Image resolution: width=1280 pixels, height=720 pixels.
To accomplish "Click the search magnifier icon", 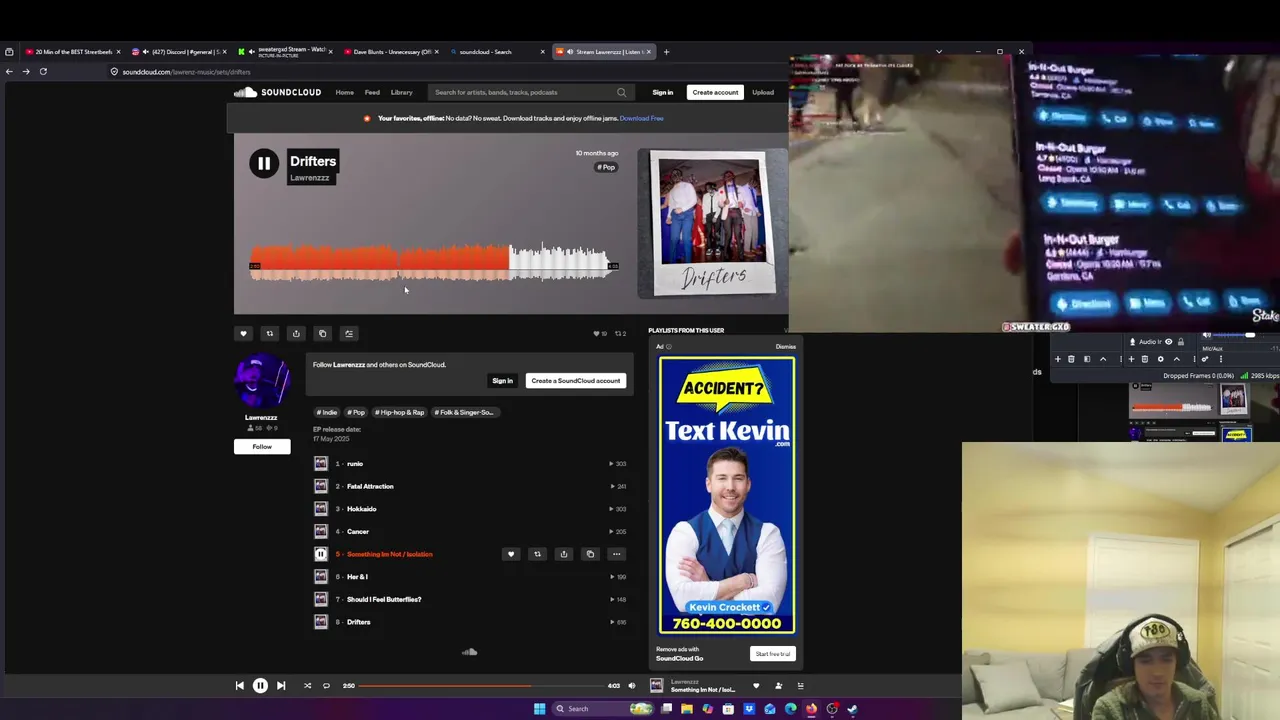I will 622,92.
